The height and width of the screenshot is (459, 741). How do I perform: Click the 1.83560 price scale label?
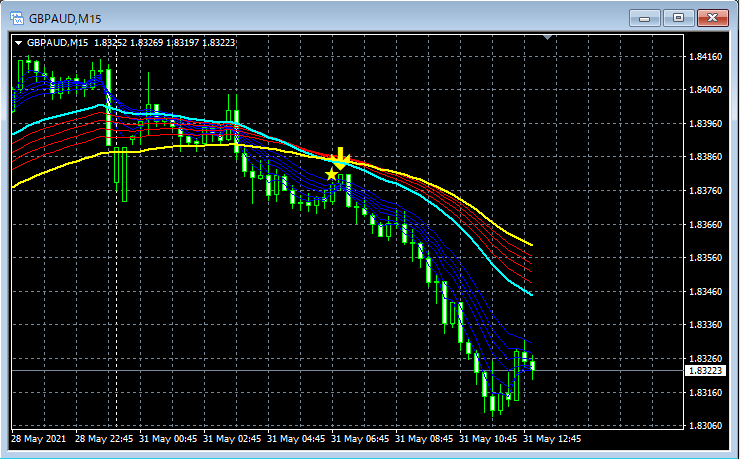tap(706, 258)
